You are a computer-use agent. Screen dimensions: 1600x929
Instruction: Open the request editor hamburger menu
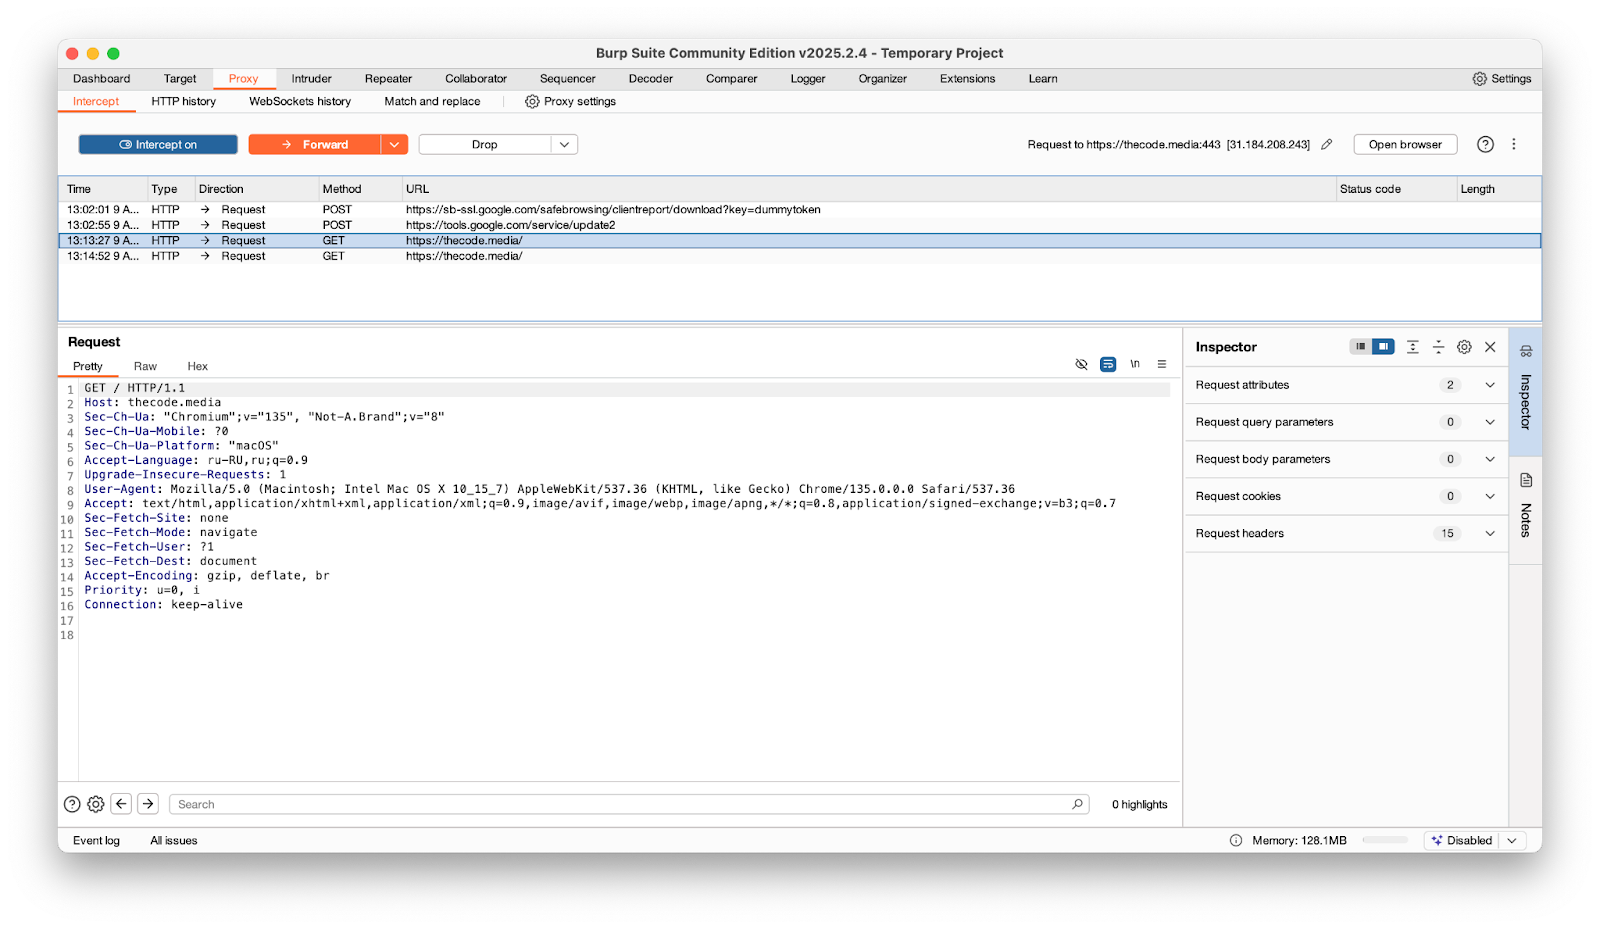click(1162, 364)
